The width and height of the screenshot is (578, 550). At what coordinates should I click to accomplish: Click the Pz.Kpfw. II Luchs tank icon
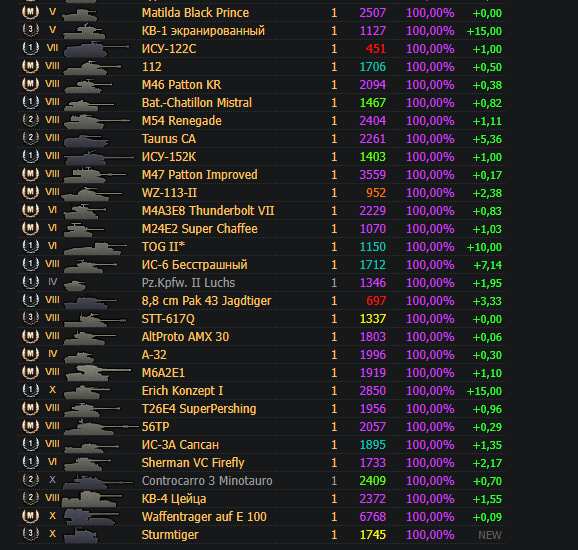tap(75, 285)
